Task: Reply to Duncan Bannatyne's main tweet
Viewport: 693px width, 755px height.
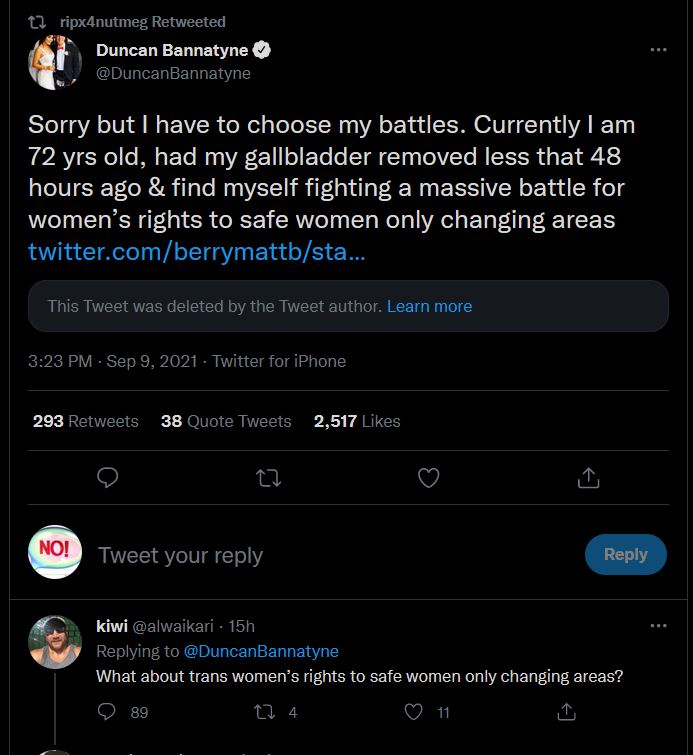Action: click(x=108, y=479)
